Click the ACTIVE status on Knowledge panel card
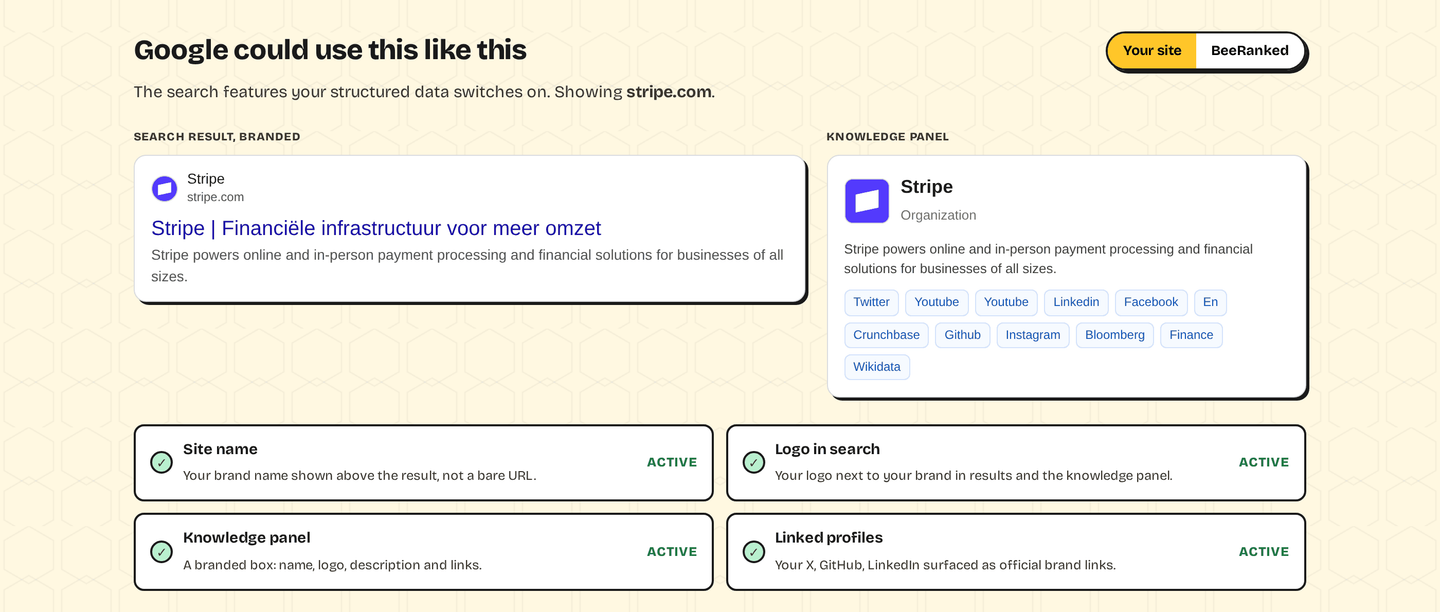Image resolution: width=1440 pixels, height=612 pixels. pos(672,552)
